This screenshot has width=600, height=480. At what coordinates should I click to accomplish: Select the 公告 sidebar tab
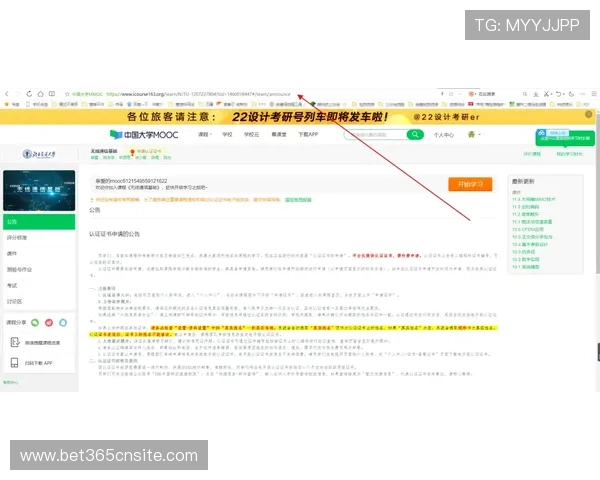click(39, 222)
